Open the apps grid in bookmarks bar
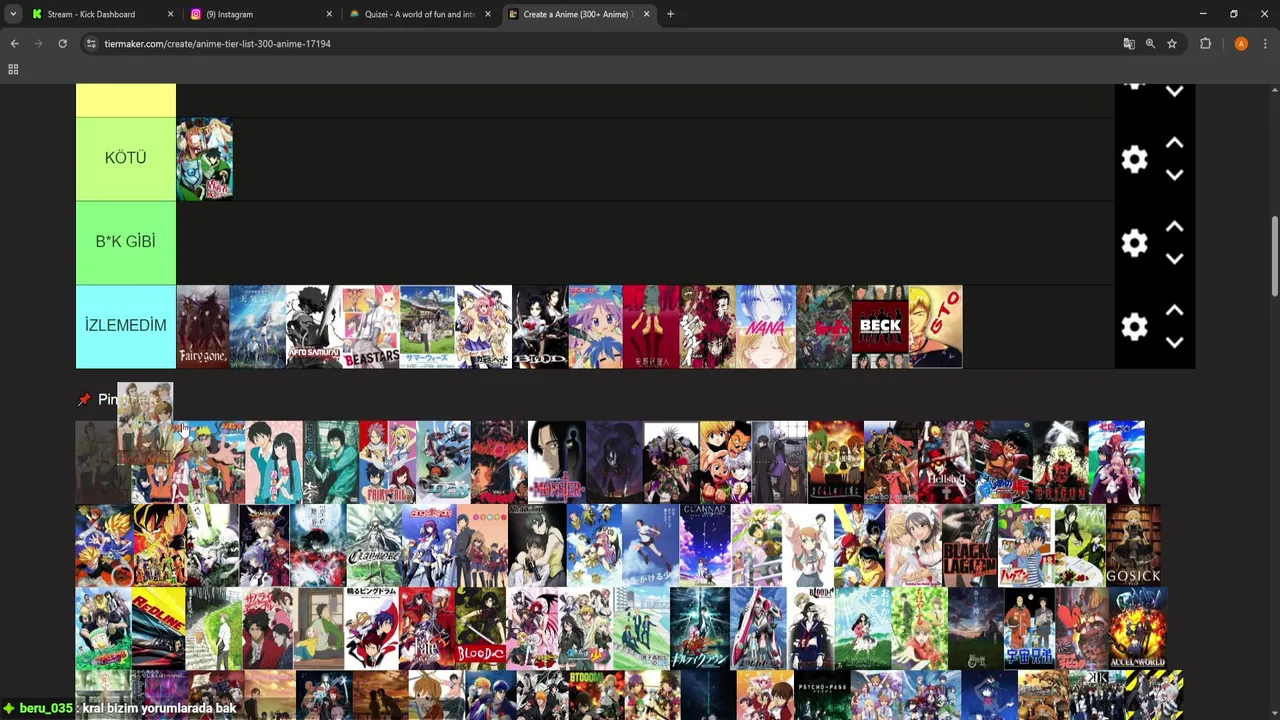 (x=13, y=69)
